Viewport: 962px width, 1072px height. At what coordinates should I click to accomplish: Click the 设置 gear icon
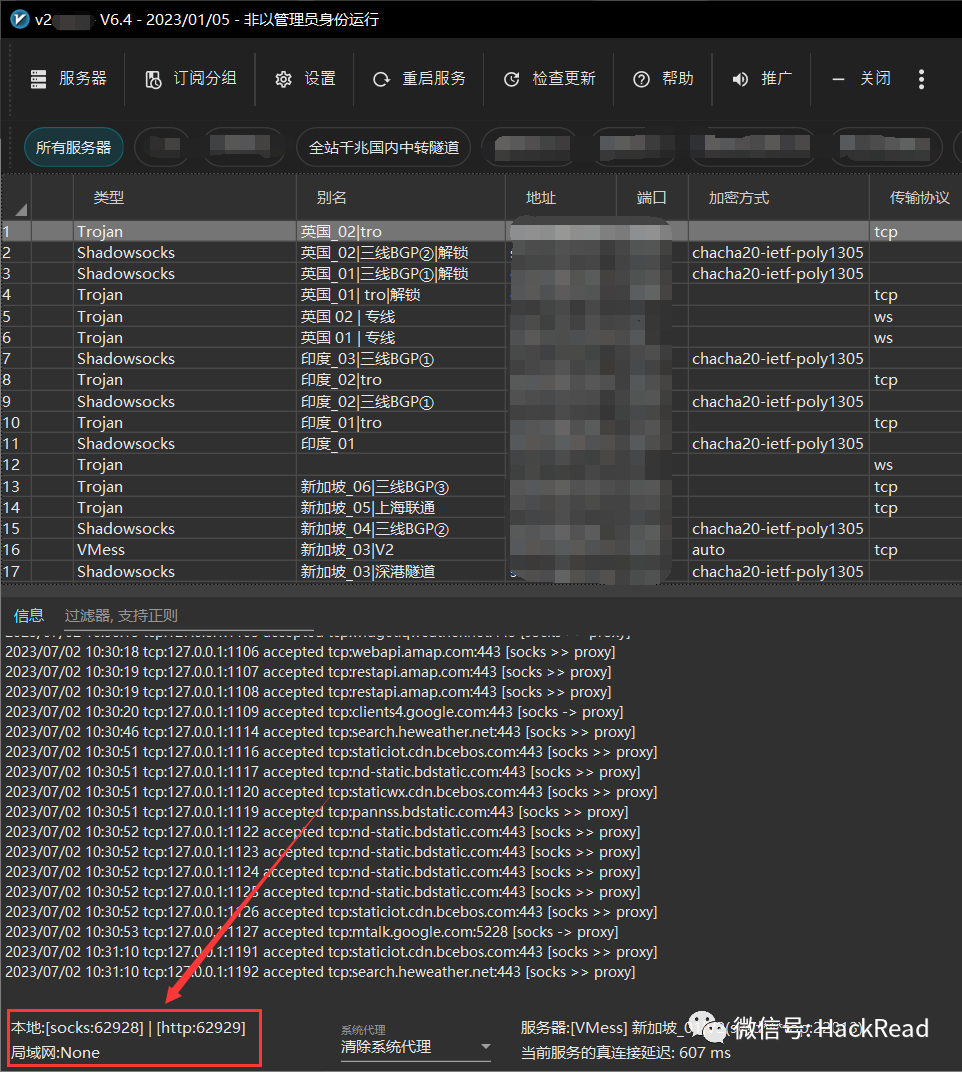pyautogui.click(x=283, y=80)
